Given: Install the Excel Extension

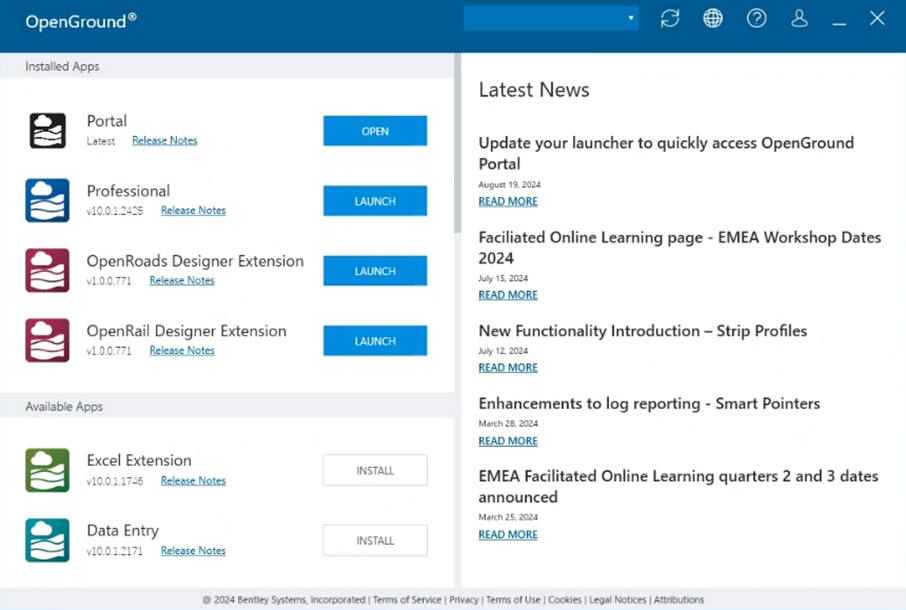Looking at the screenshot, I should click(x=375, y=470).
